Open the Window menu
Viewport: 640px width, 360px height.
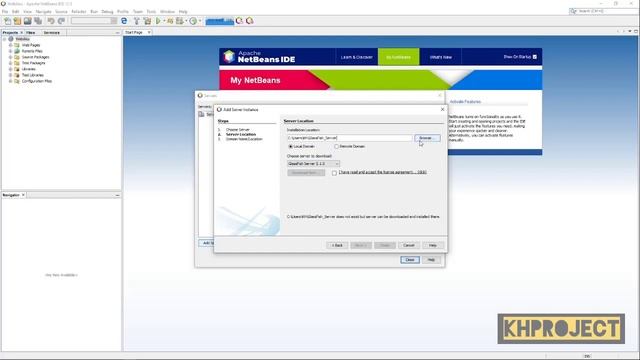point(167,12)
